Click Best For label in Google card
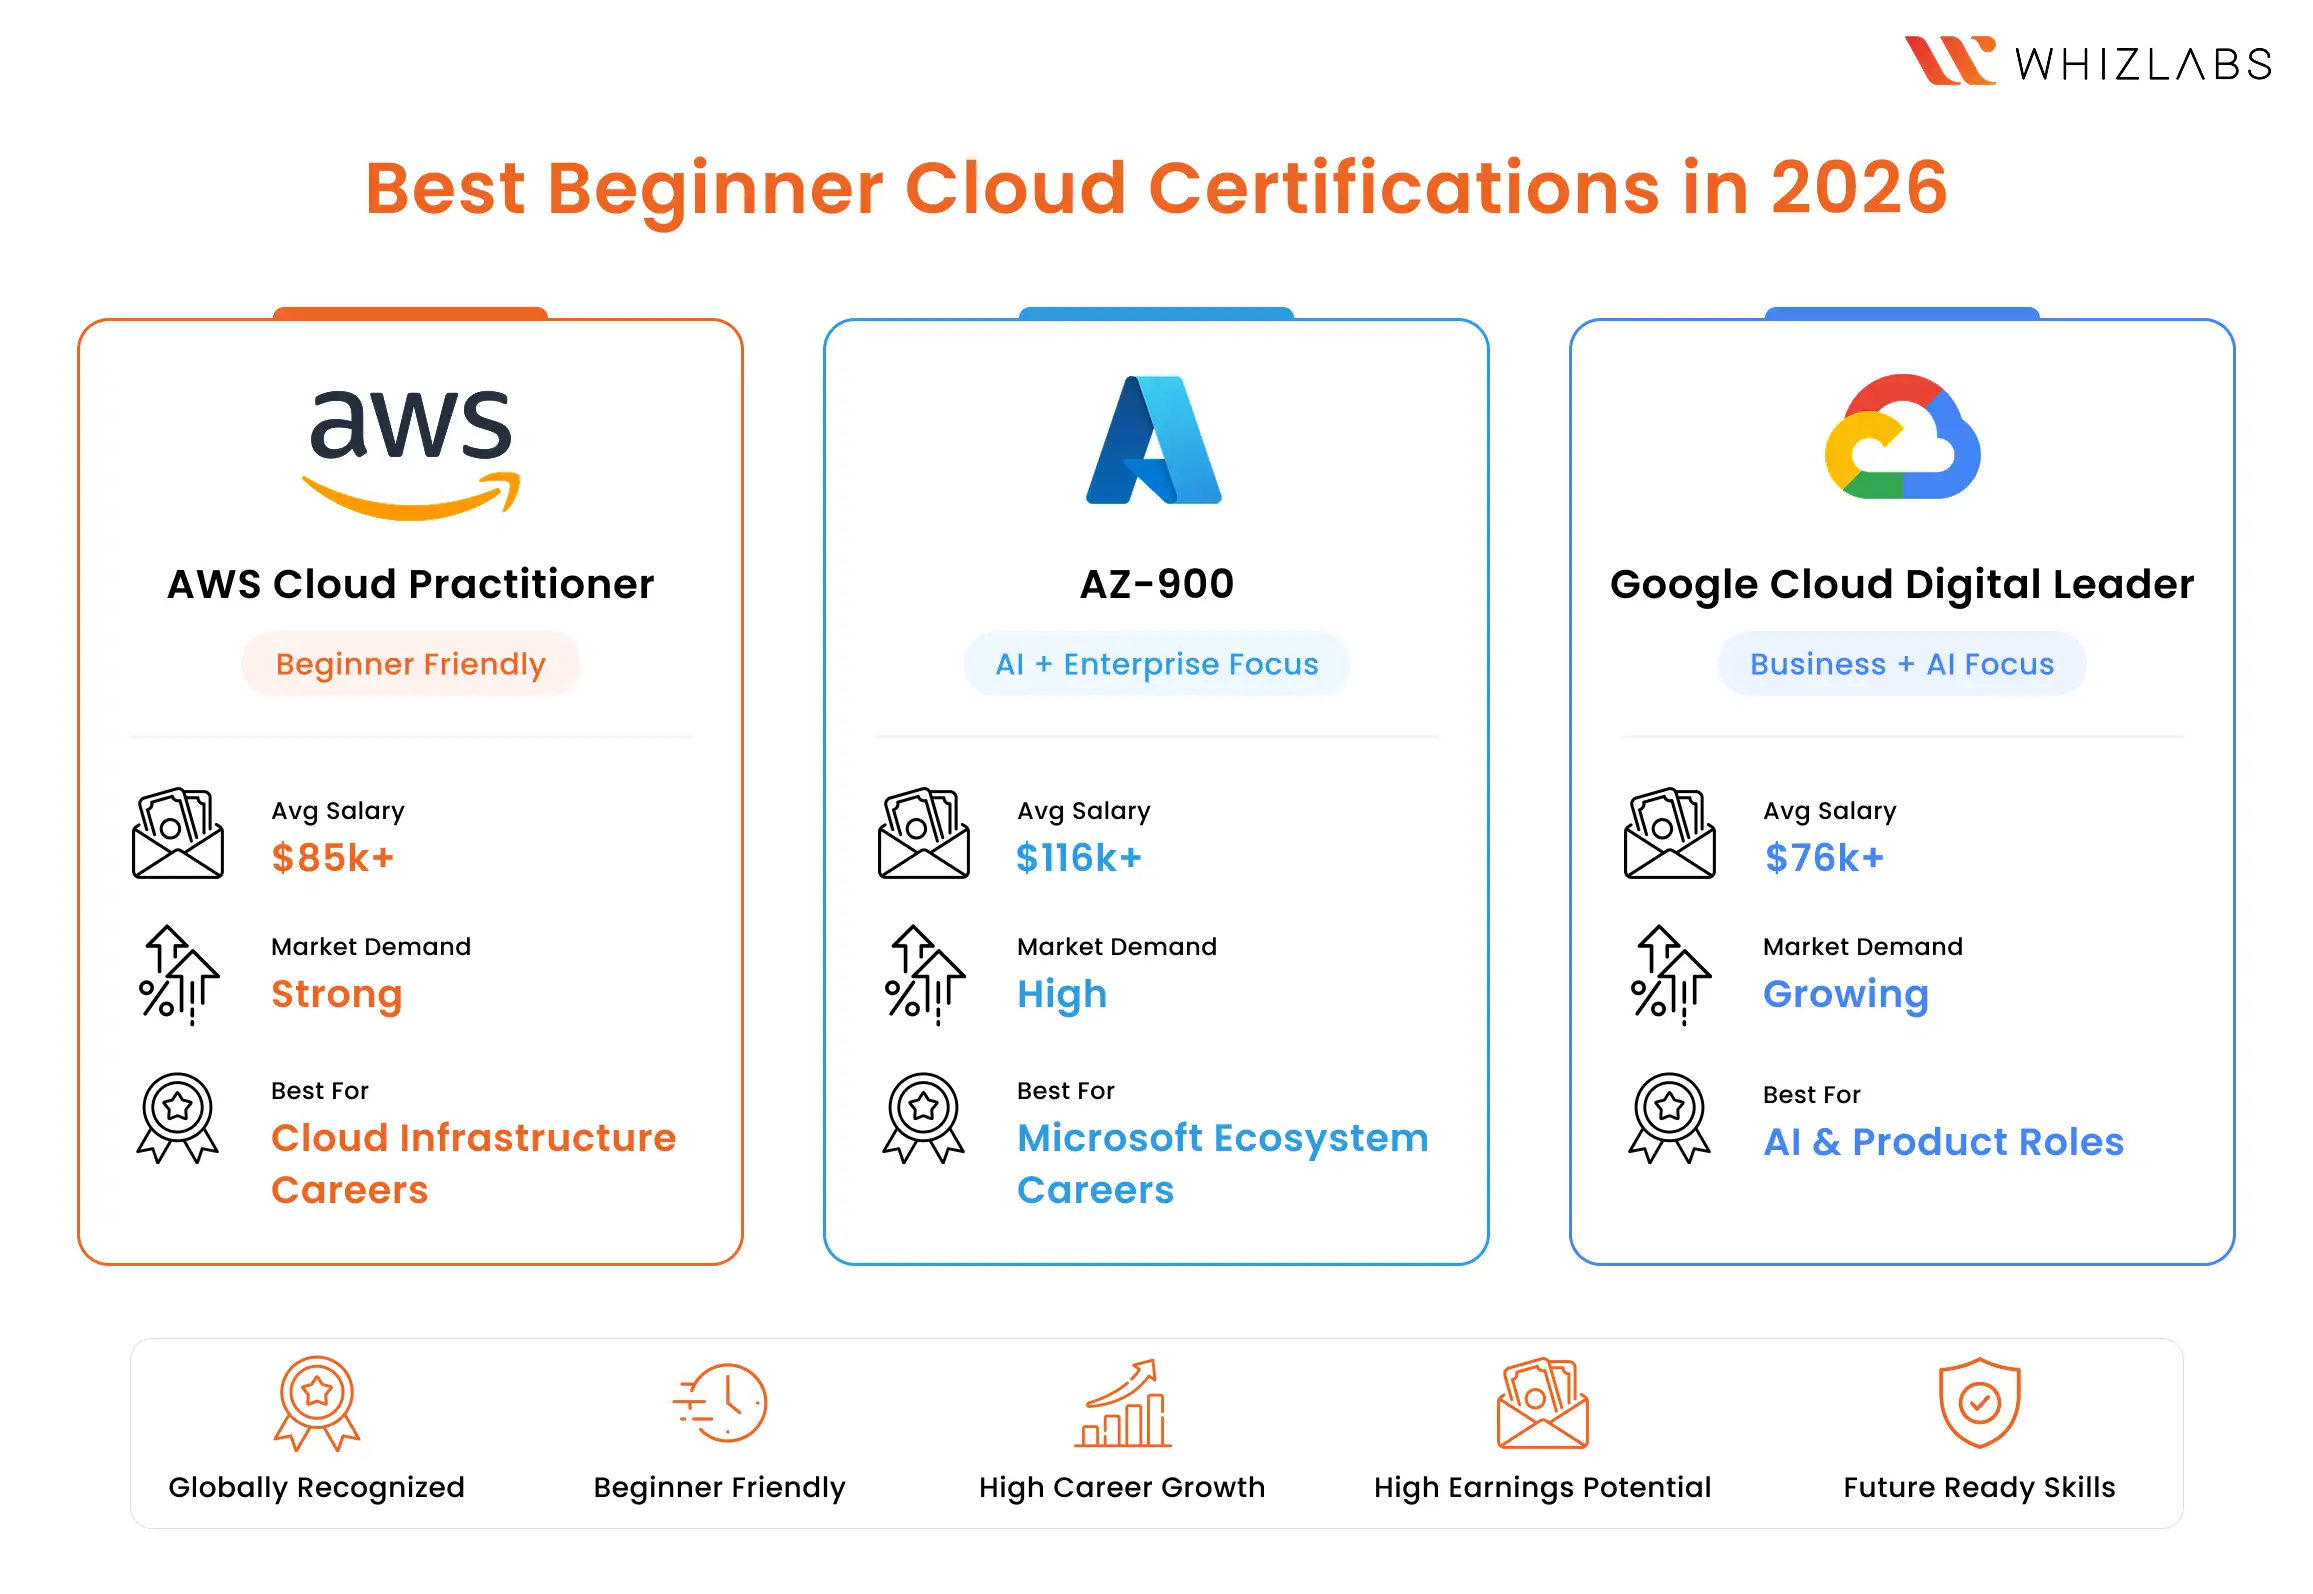Image resolution: width=2313 pixels, height=1594 pixels. pyautogui.click(x=1811, y=1095)
